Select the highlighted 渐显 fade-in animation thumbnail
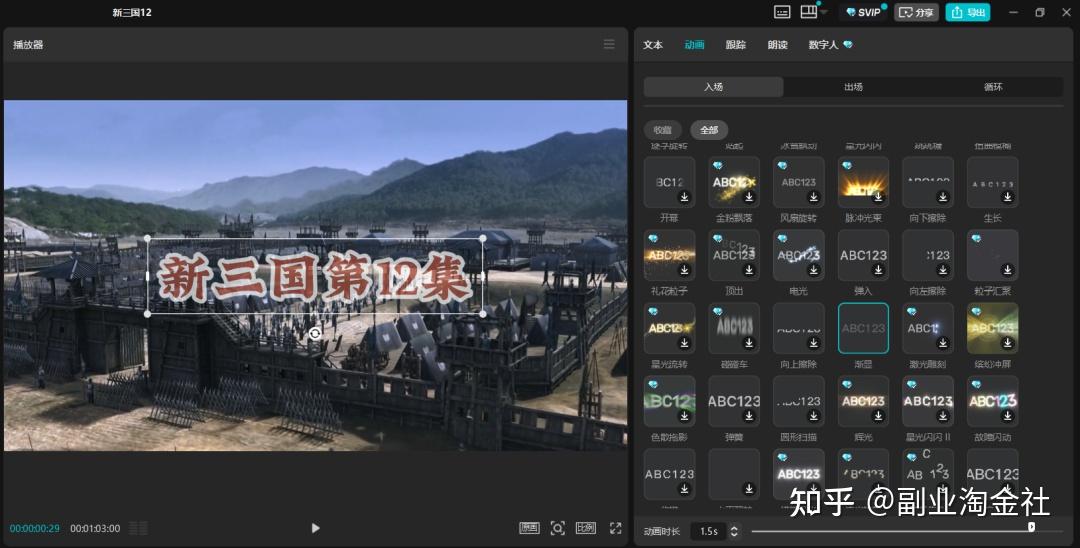Screen dimensions: 1080x548 863,328
